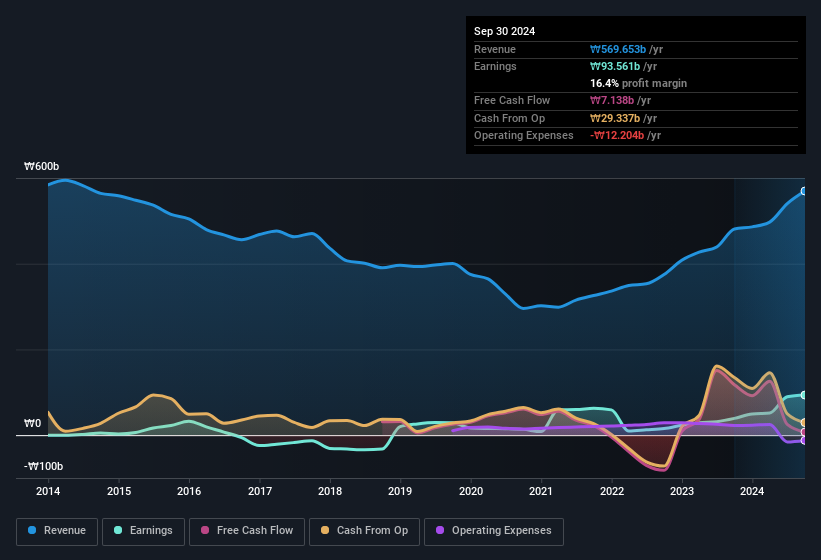This screenshot has height=560, width=821.
Task: Click the Free Cash Flow label in tooltip
Action: (512, 100)
